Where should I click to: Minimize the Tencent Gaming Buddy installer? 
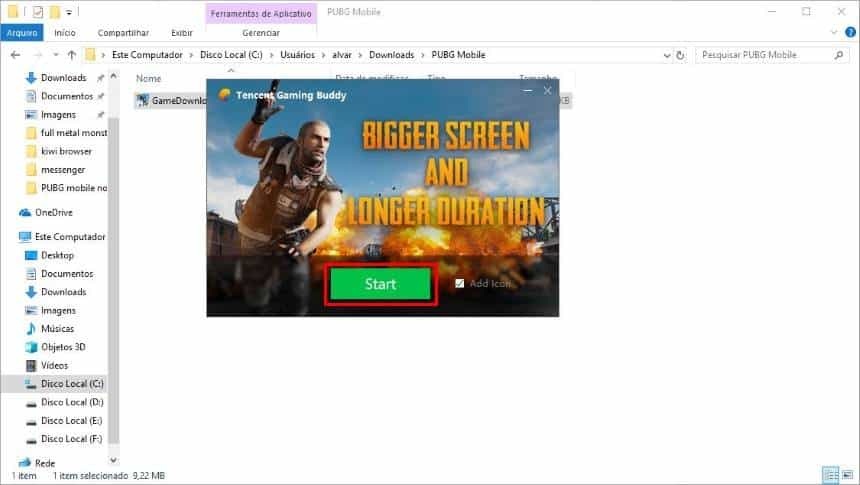[528, 91]
